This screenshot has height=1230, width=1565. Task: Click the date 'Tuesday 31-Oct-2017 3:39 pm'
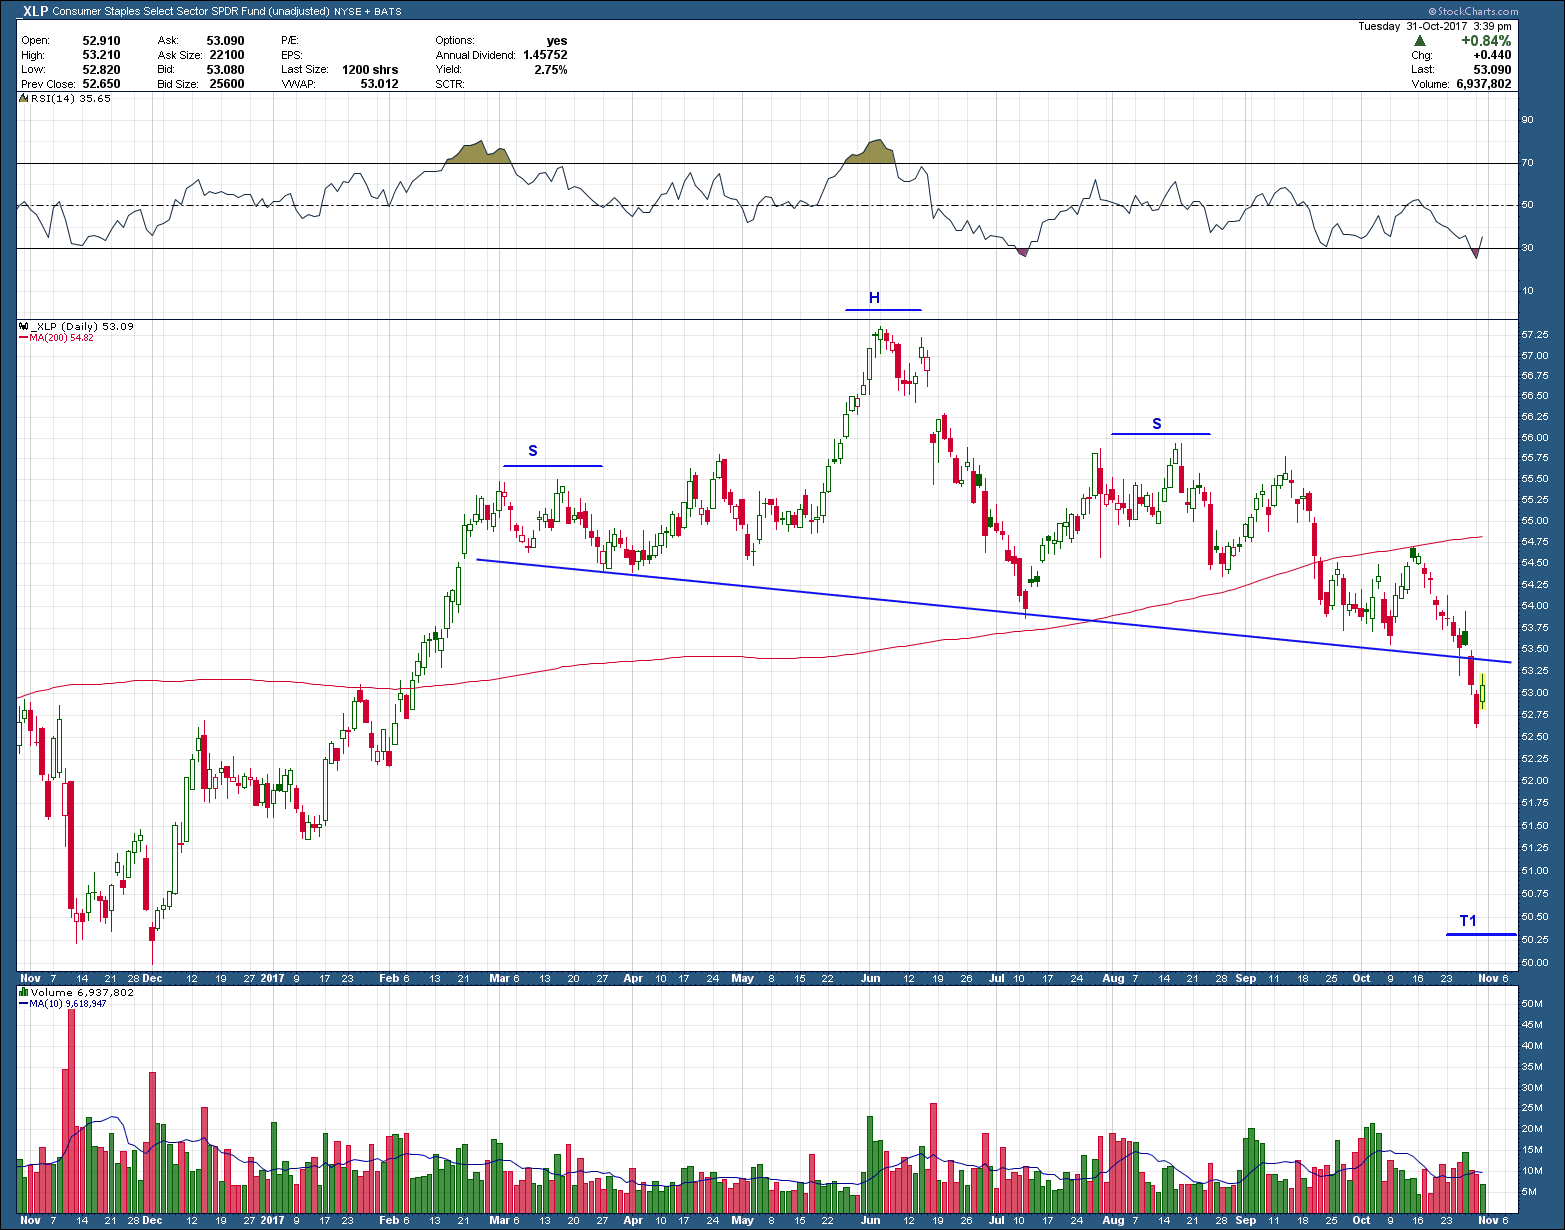[x=1434, y=26]
